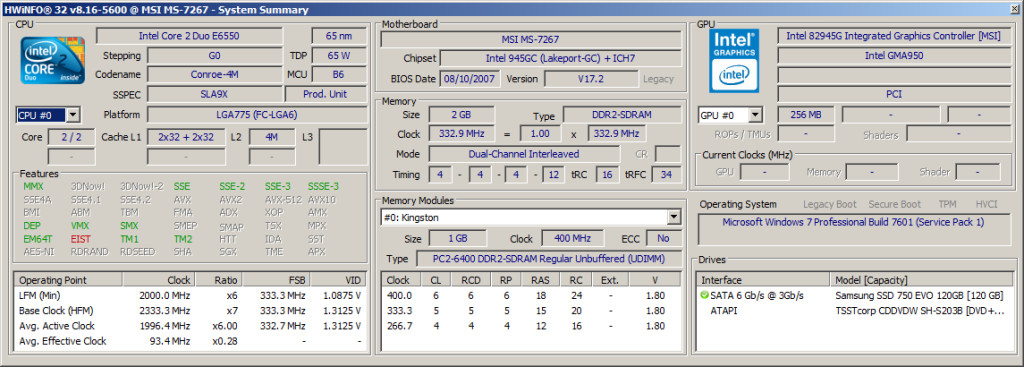Viewport: 1024px width, 367px height.
Task: Select the LFM (Min) operating point row
Action: (190, 296)
